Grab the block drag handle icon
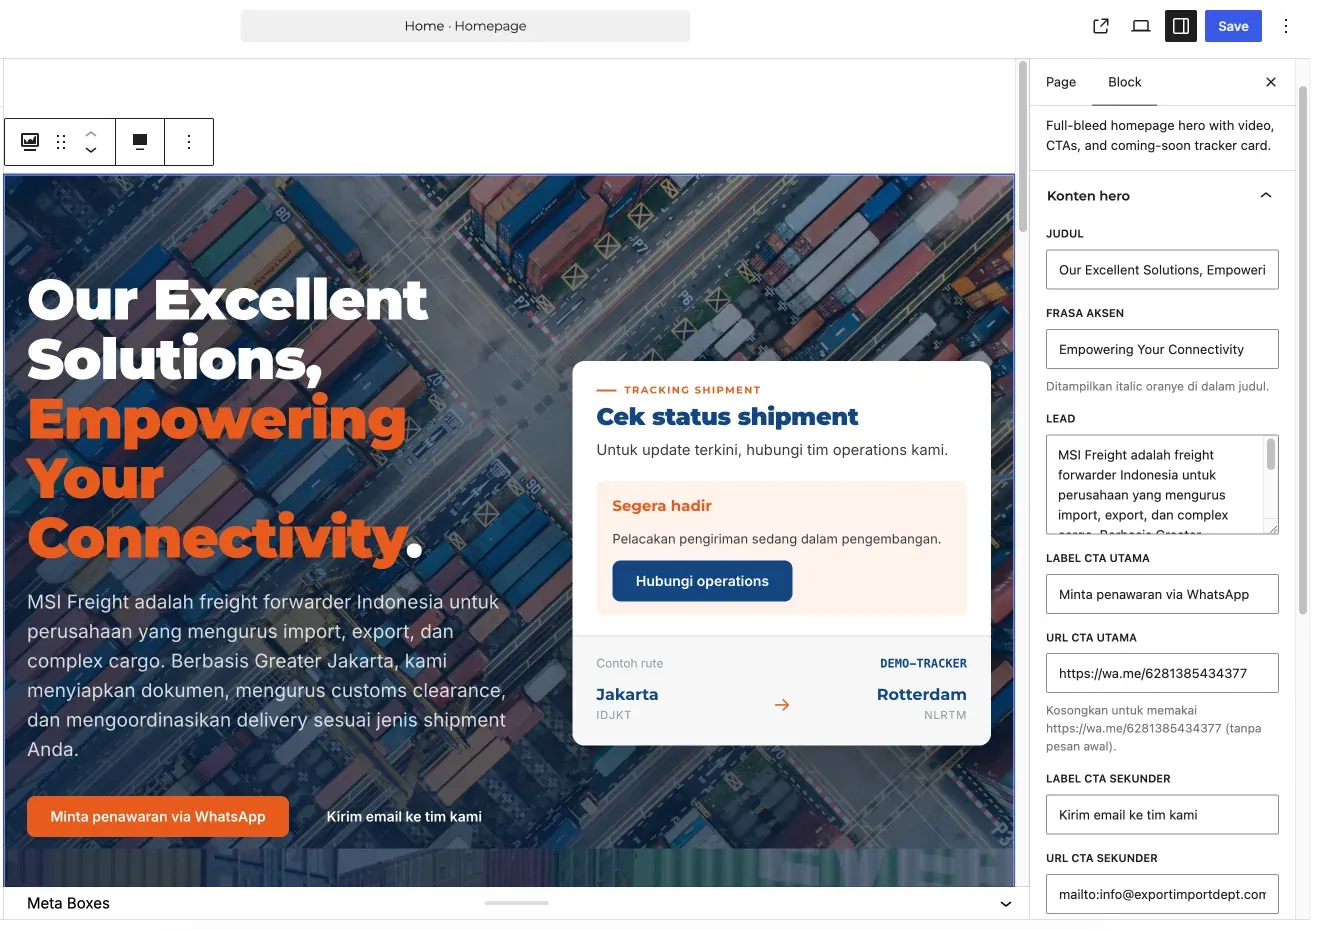The image size is (1317, 929). pyautogui.click(x=61, y=142)
